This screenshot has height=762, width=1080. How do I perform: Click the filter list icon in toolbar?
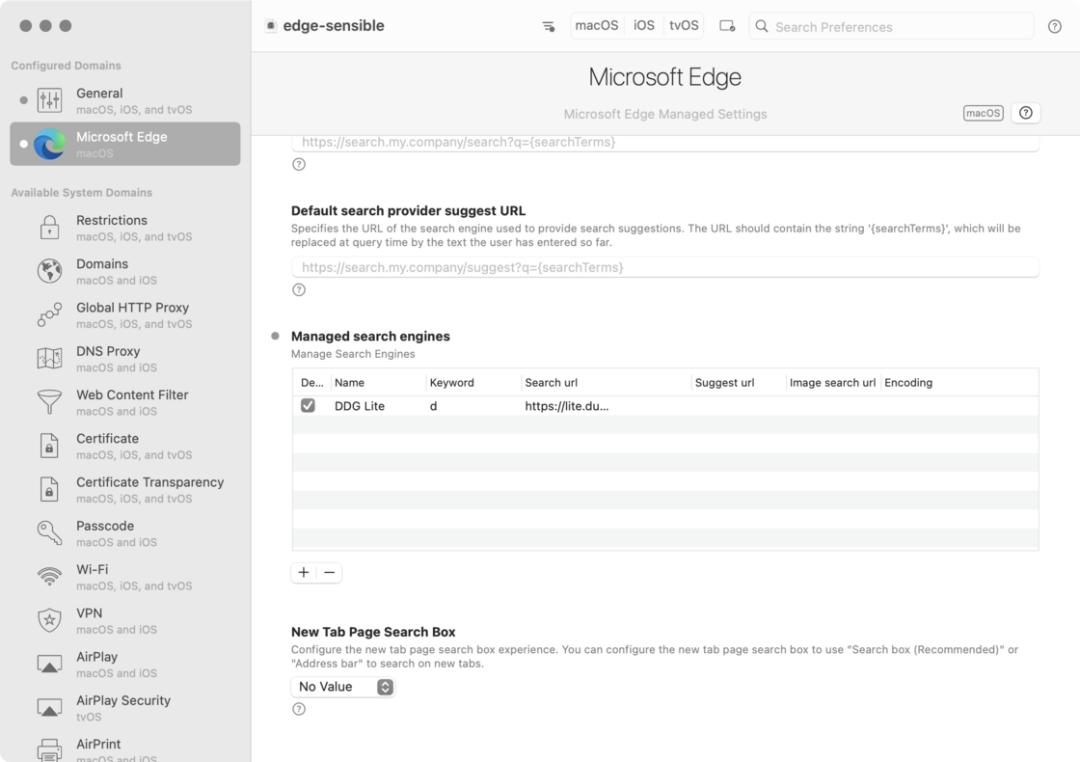tap(548, 26)
